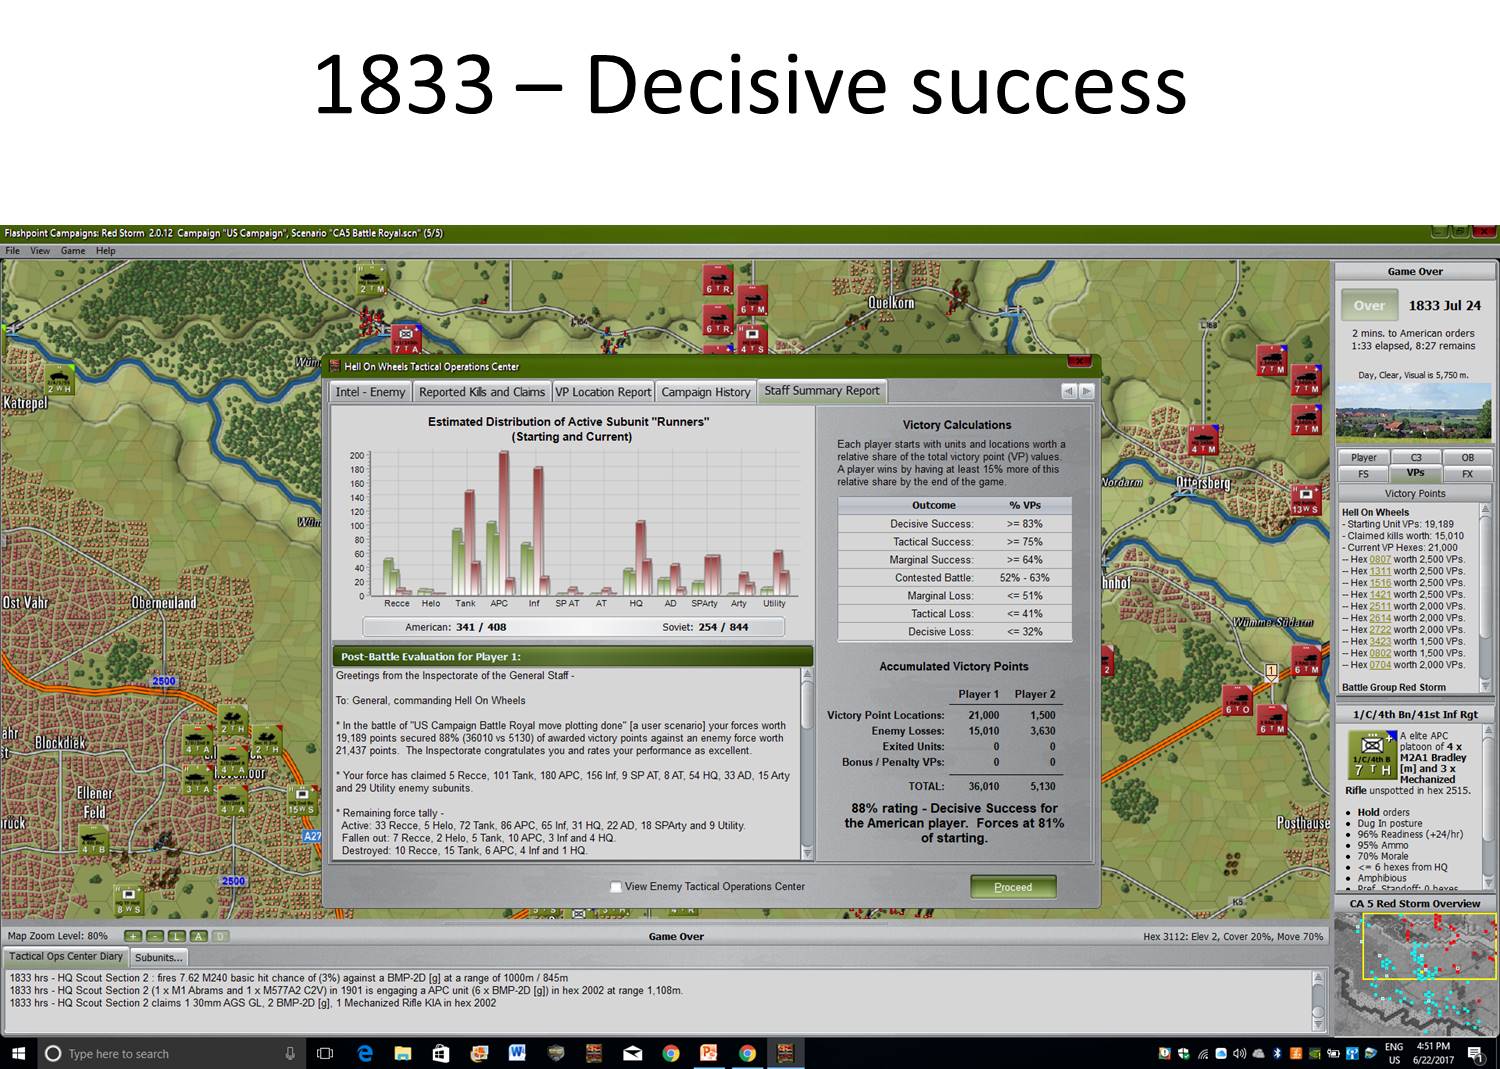Viewport: 1500px width, 1069px height.
Task: Click the 1/C/4th B unit counter icon
Action: tap(1372, 756)
